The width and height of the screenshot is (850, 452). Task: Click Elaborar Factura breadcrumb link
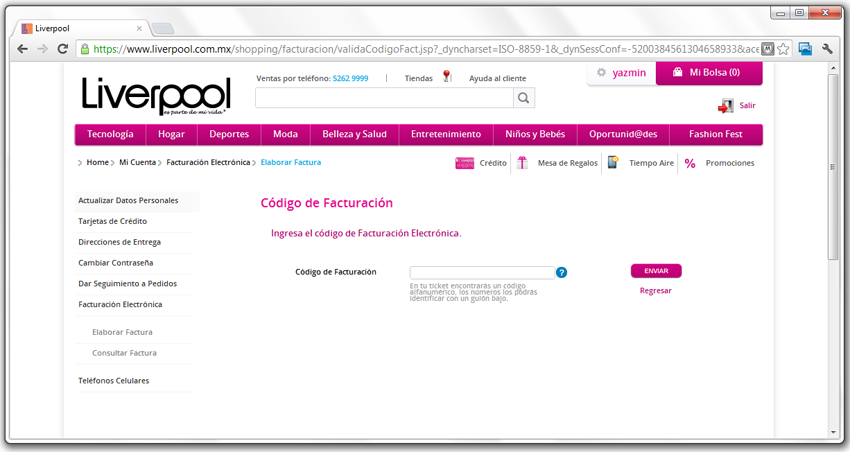click(x=291, y=162)
